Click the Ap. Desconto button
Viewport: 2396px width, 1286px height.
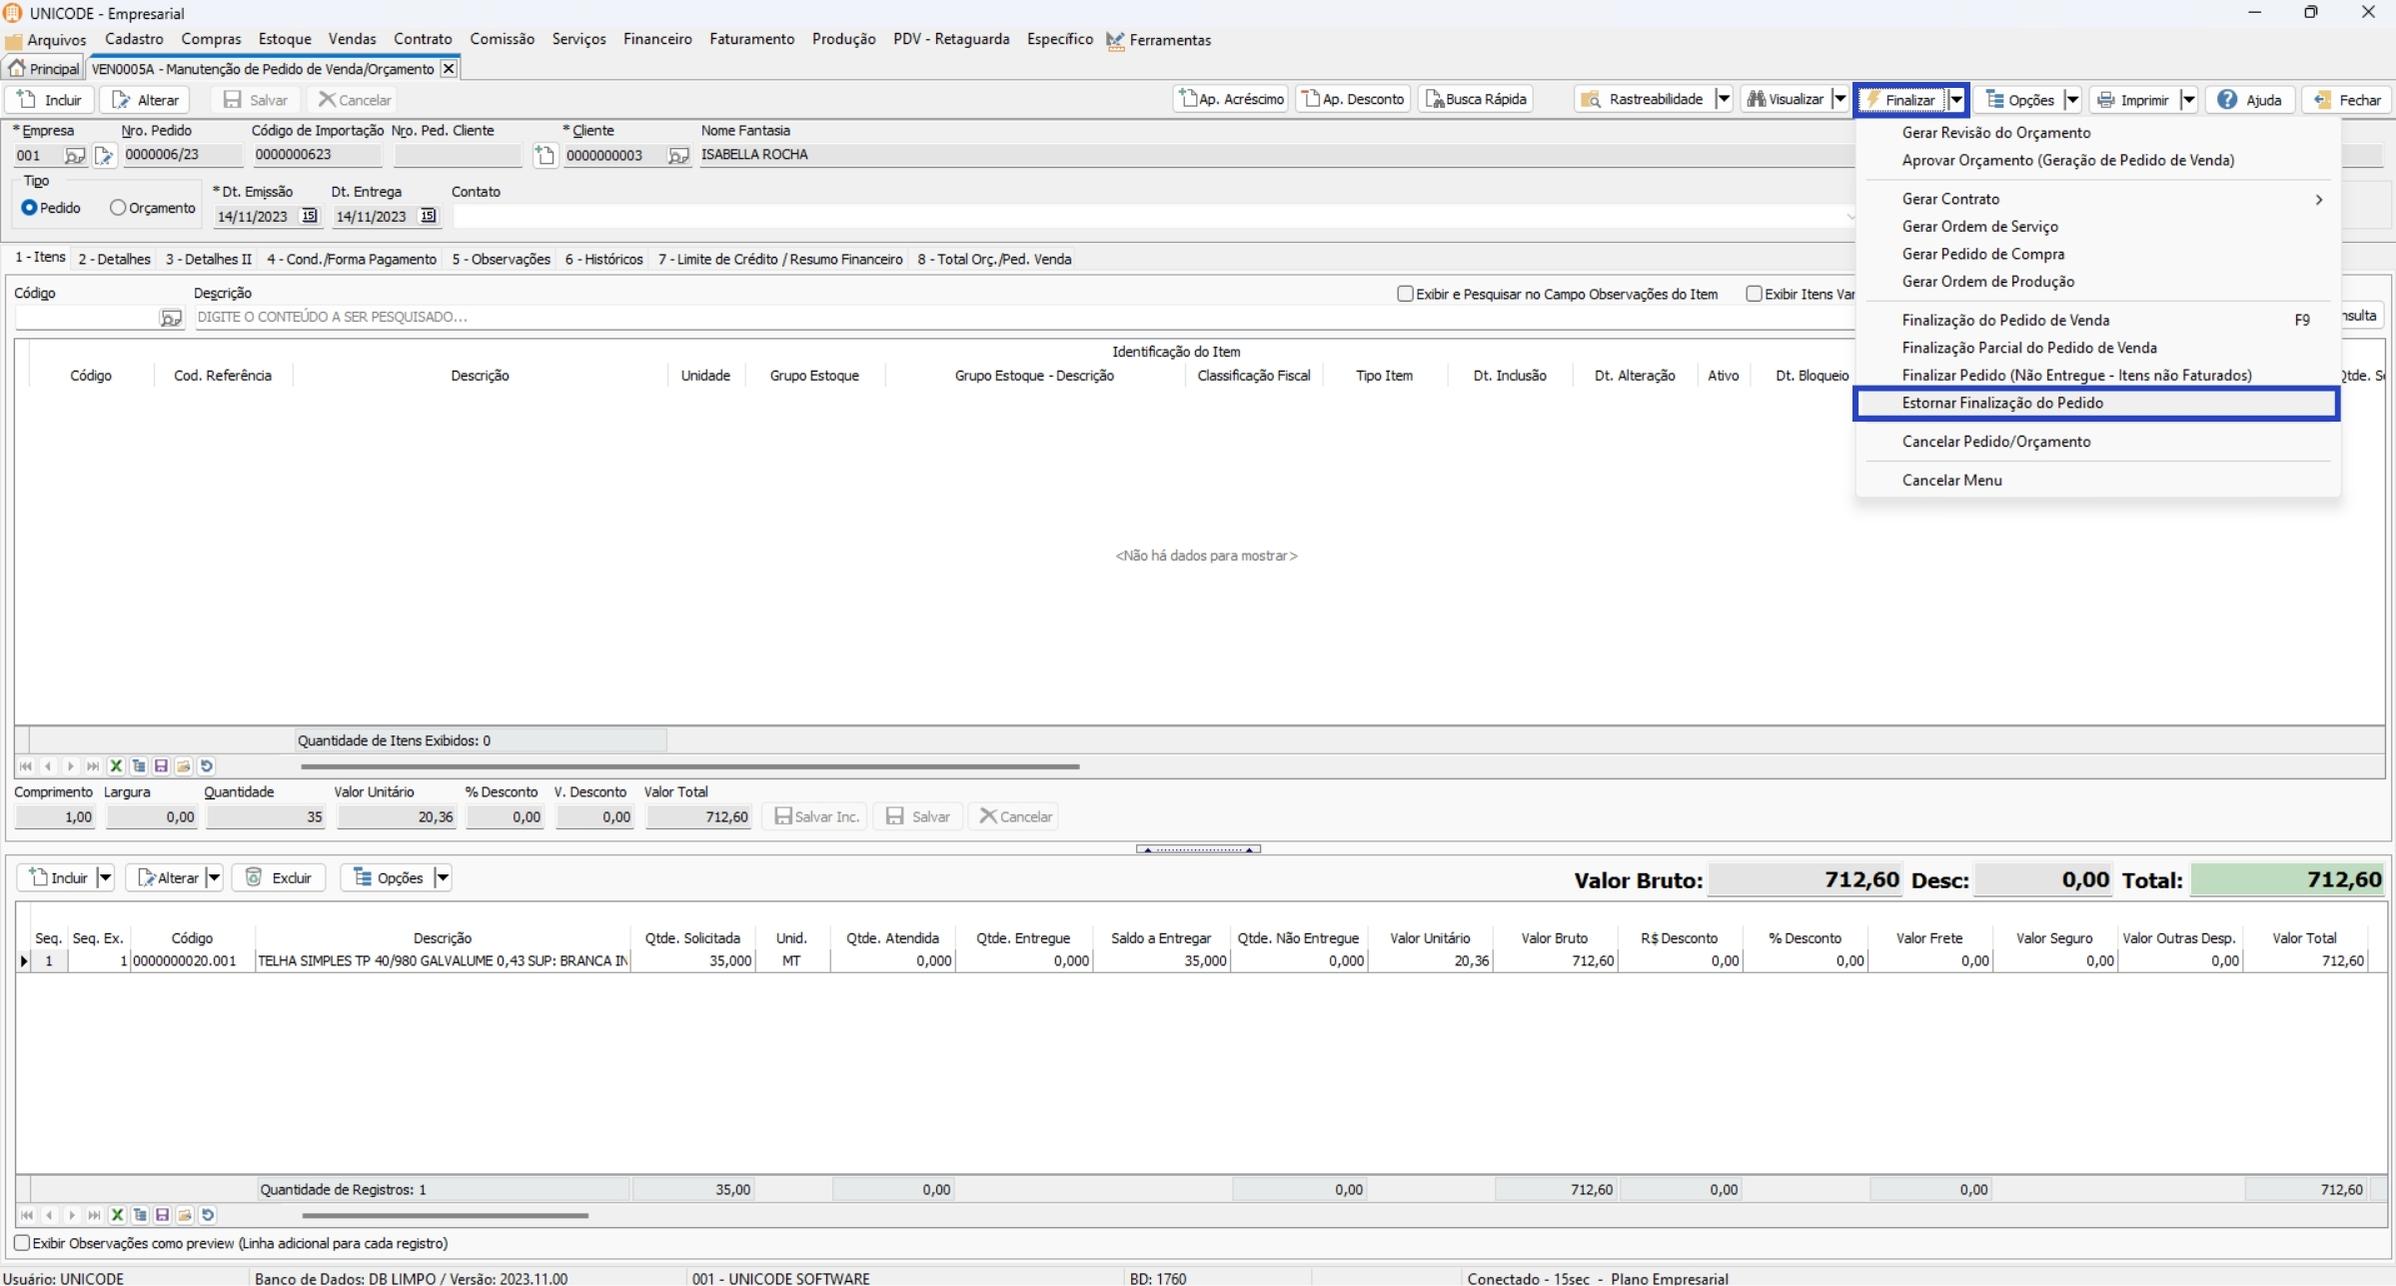1352,99
